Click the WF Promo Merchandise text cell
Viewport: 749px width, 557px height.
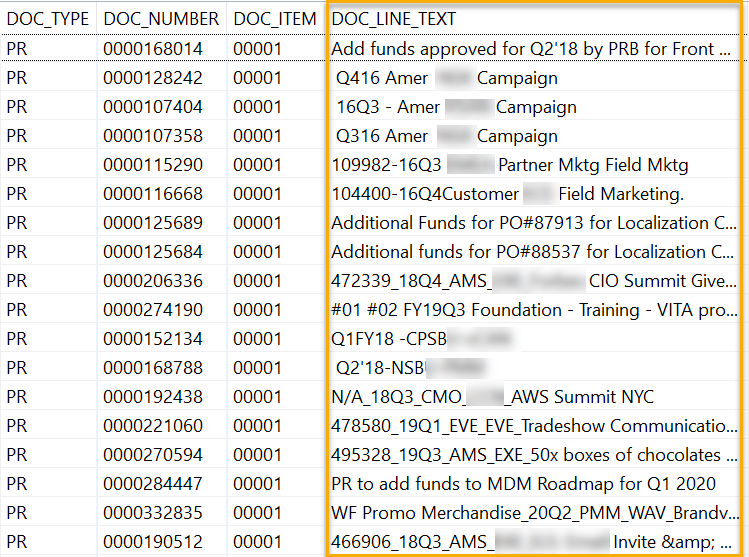click(x=533, y=513)
